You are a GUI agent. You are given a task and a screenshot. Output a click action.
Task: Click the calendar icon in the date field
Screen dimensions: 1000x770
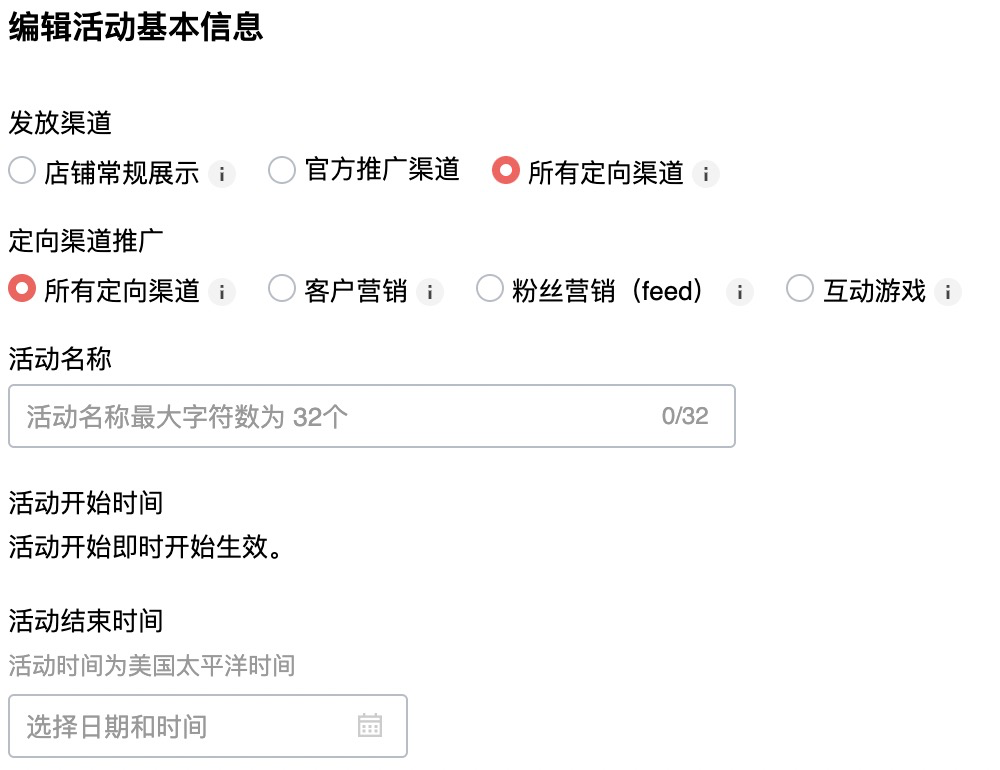(x=370, y=726)
